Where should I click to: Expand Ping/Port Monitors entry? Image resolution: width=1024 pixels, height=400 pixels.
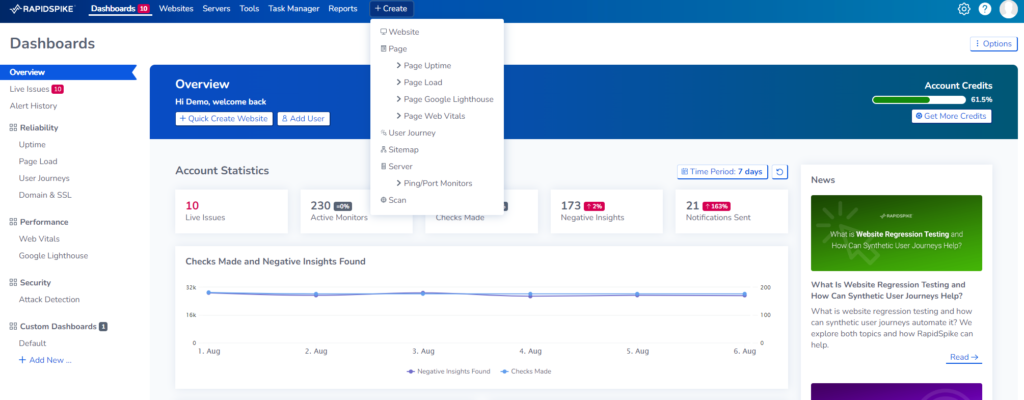tap(434, 184)
